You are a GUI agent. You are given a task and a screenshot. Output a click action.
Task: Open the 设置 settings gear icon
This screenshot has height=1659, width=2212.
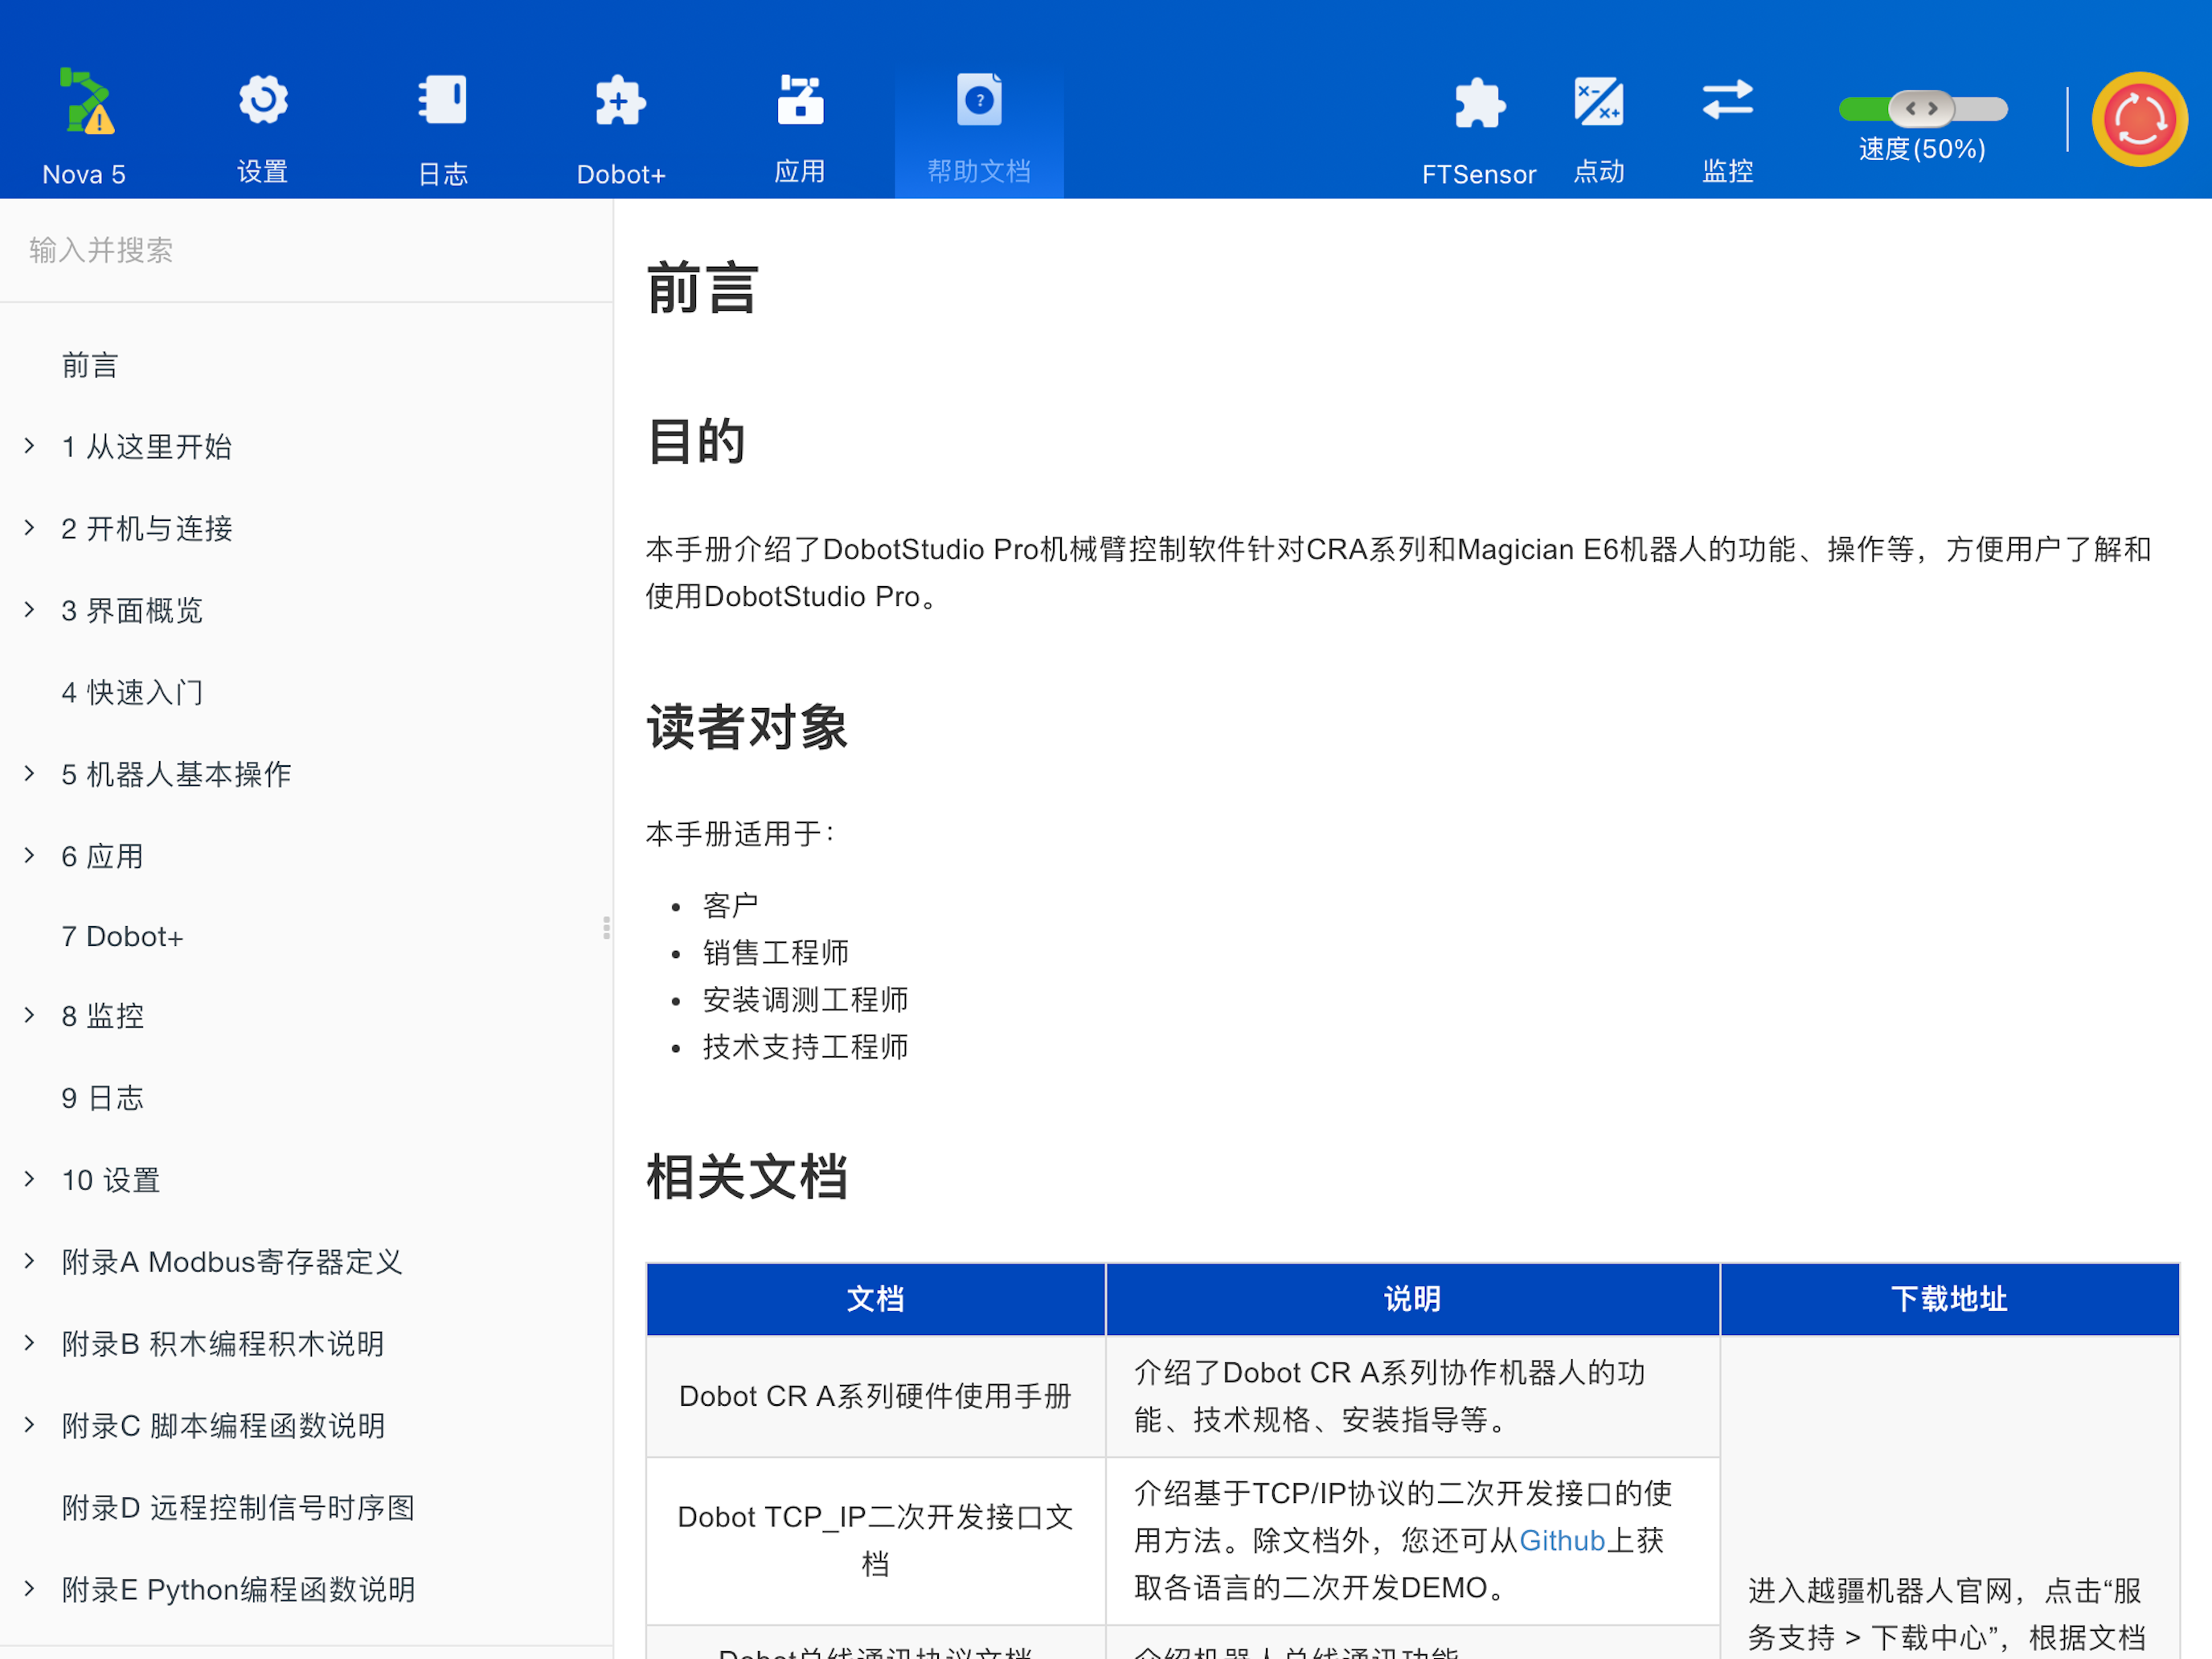(x=263, y=100)
